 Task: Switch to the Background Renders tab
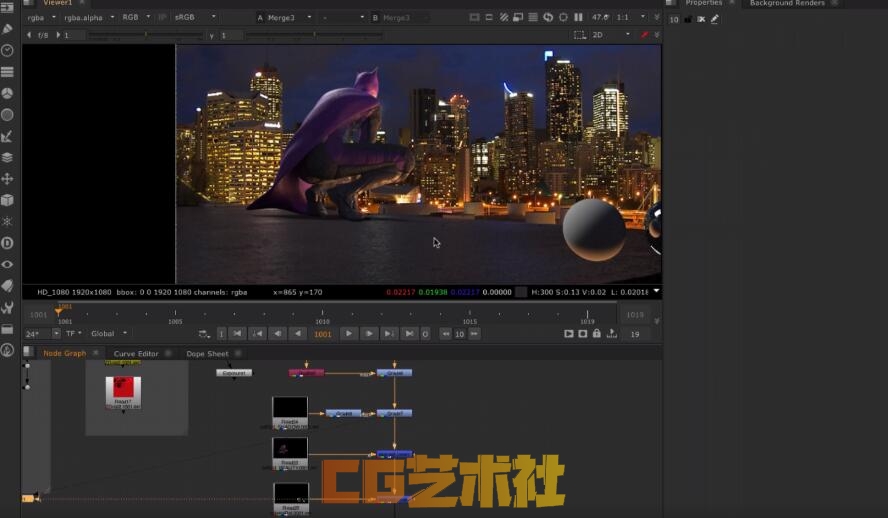tap(787, 3)
